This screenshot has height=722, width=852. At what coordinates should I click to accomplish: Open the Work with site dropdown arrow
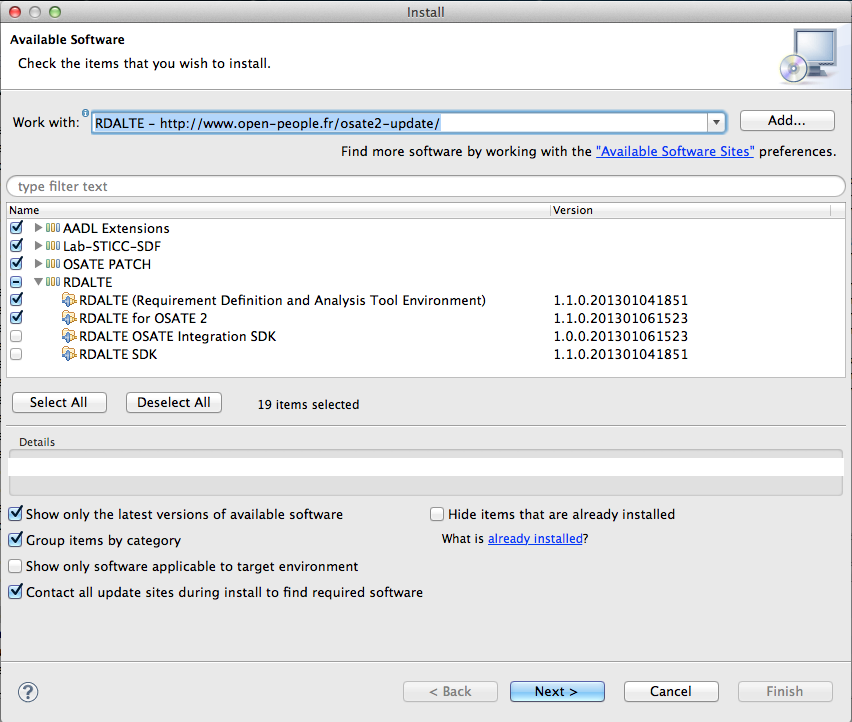(x=716, y=122)
